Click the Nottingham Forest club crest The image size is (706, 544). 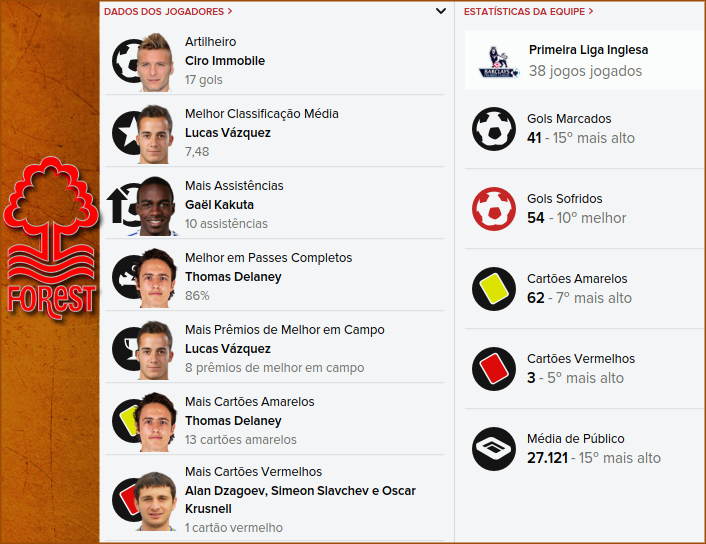[52, 238]
